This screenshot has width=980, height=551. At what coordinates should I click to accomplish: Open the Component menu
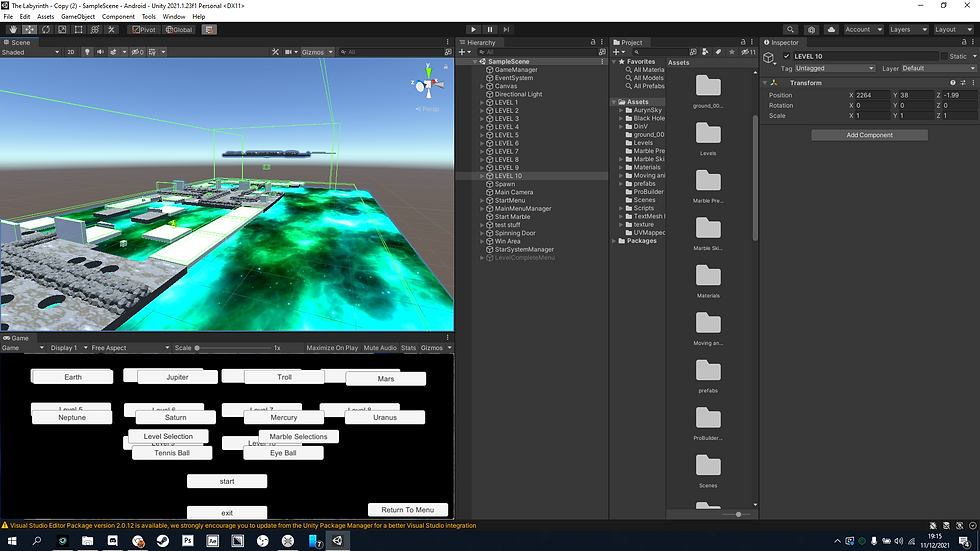(118, 17)
